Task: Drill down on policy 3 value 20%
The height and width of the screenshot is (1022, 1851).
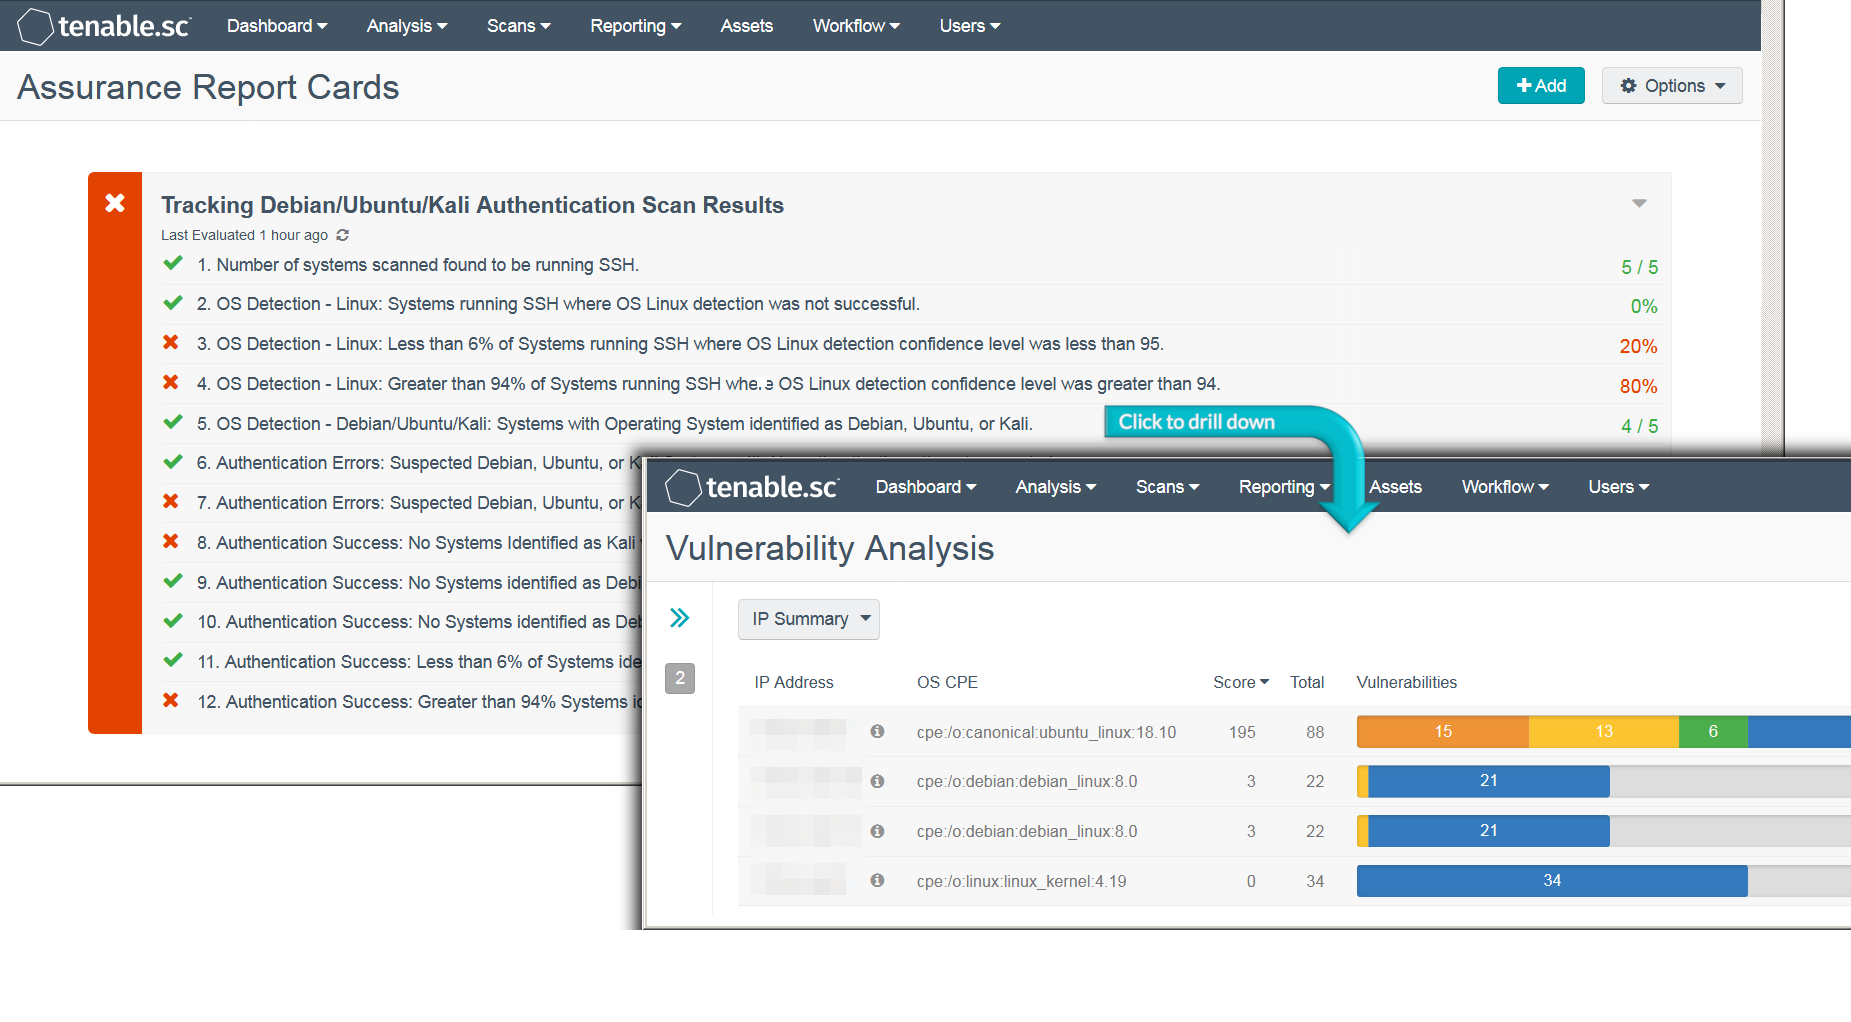Action: click(x=1638, y=346)
